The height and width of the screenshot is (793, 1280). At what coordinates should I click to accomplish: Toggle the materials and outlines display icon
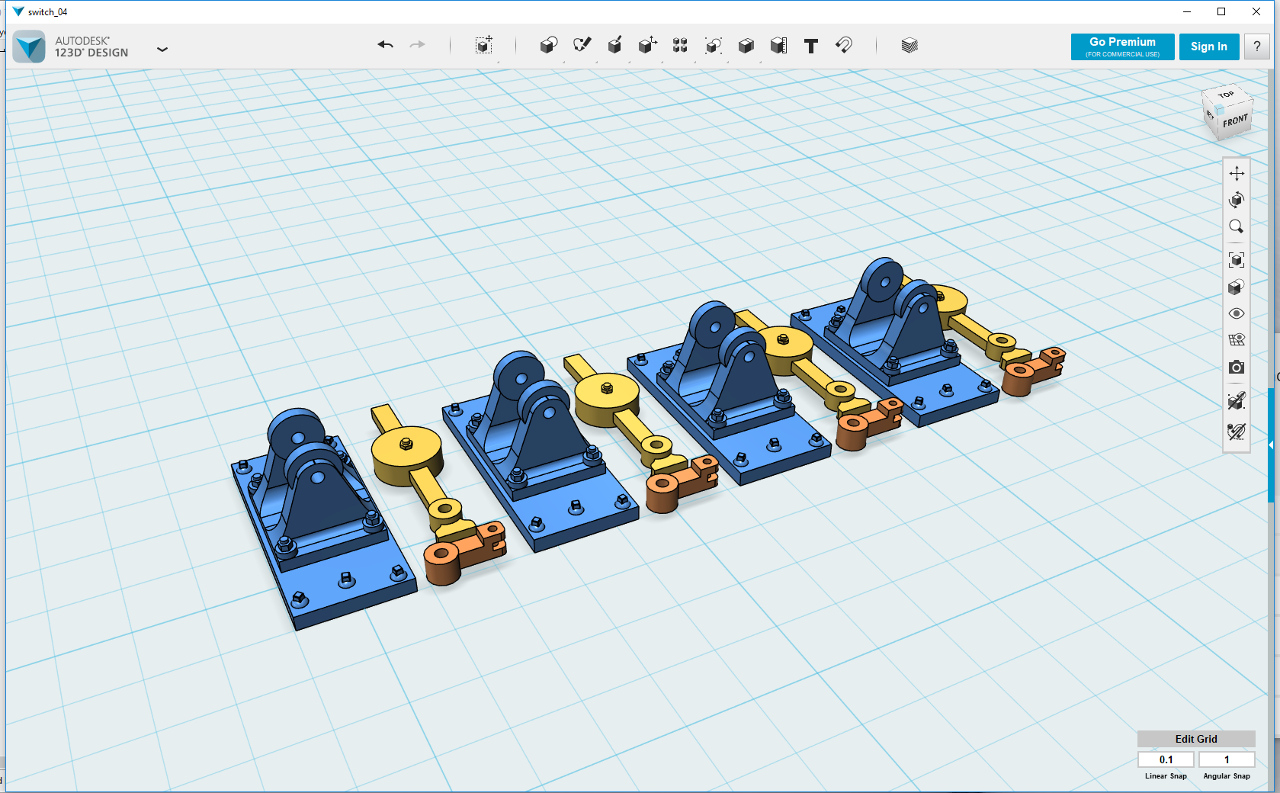point(1237,288)
